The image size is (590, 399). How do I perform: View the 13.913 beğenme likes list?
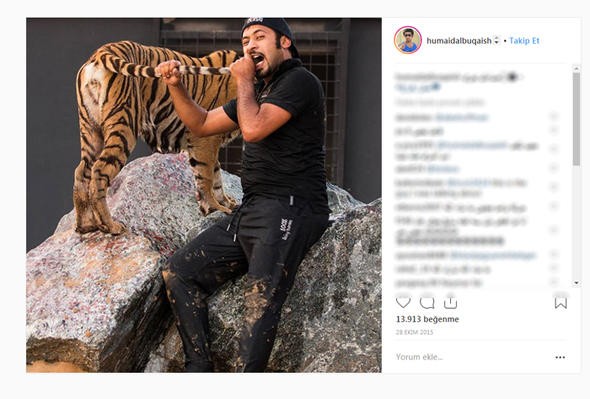pos(427,319)
